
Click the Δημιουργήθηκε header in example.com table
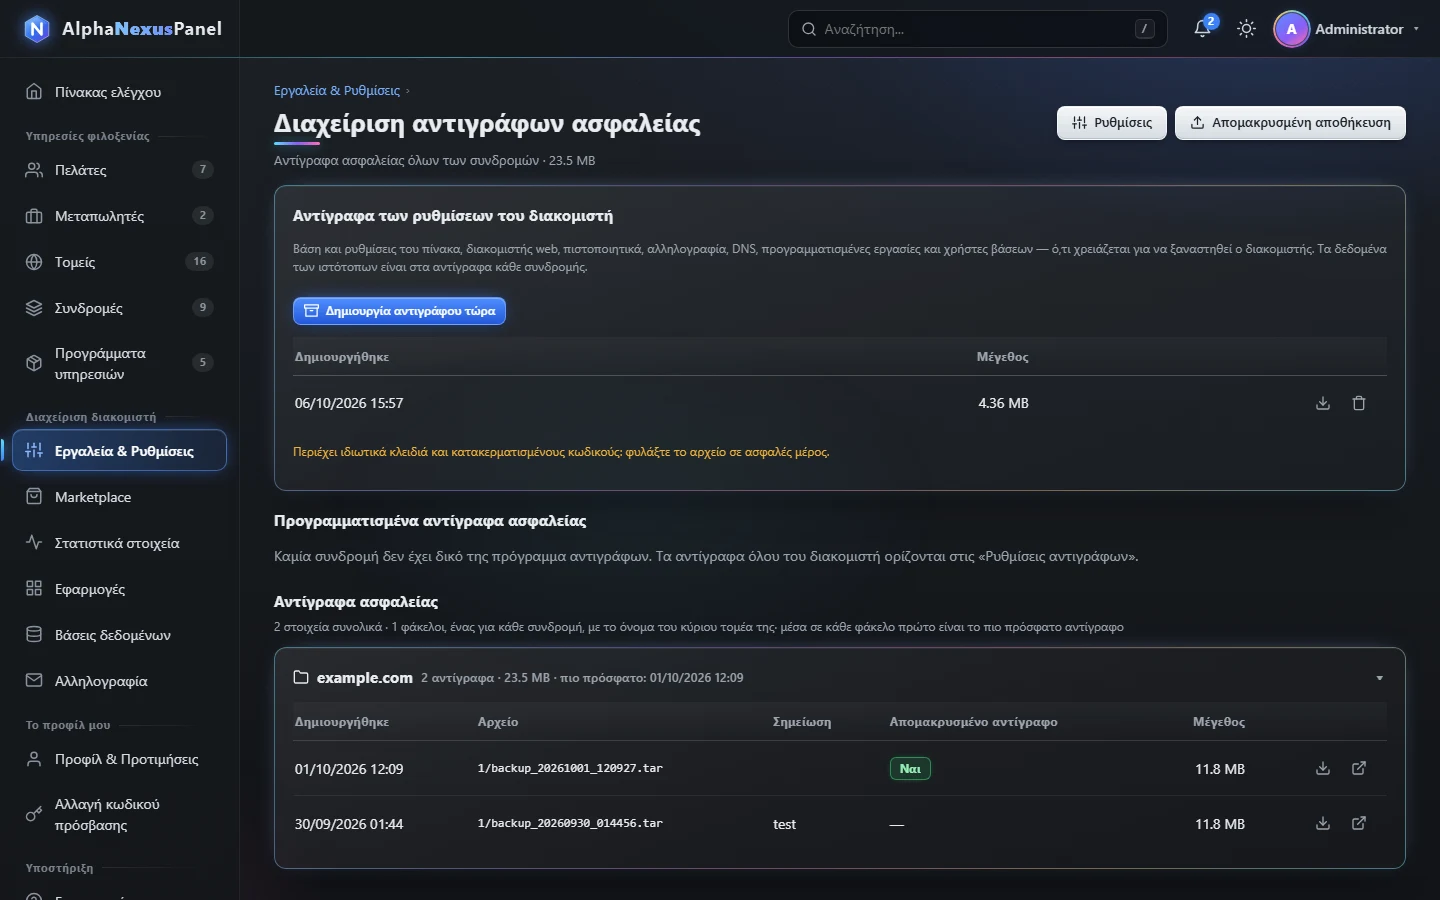pos(342,722)
